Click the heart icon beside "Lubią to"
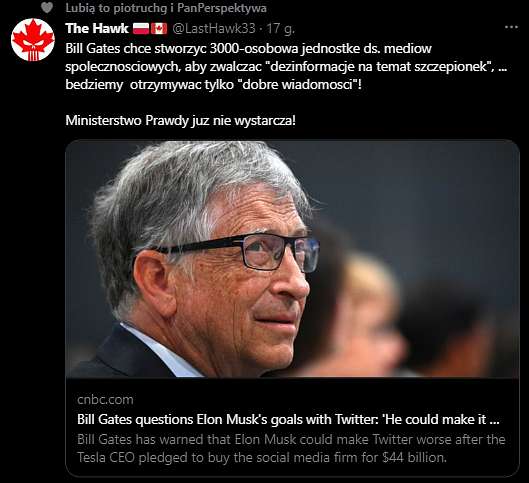The image size is (529, 483). 47,7
